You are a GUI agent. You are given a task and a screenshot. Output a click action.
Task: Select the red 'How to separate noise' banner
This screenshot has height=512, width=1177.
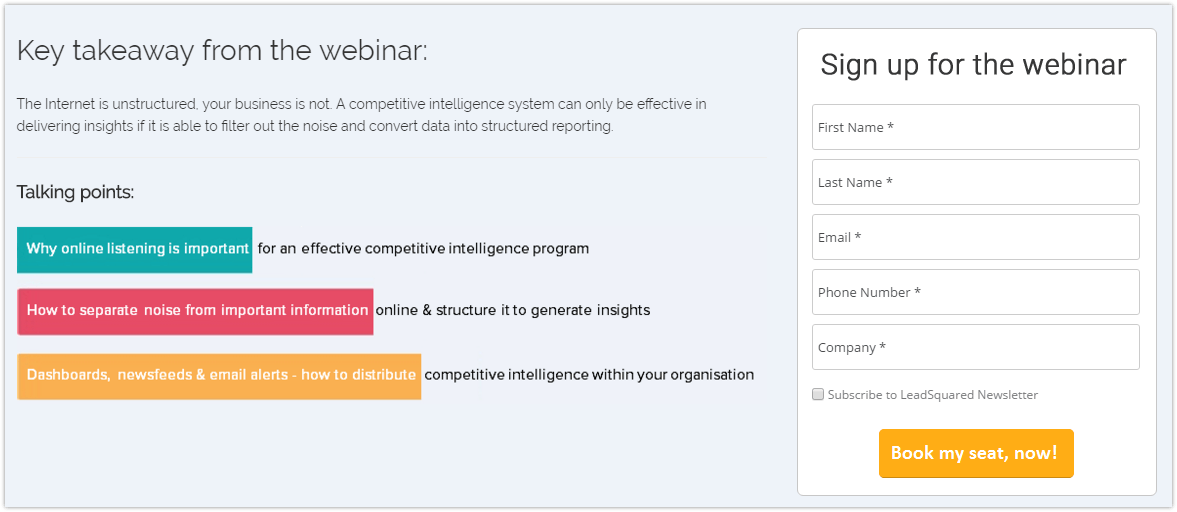[195, 311]
